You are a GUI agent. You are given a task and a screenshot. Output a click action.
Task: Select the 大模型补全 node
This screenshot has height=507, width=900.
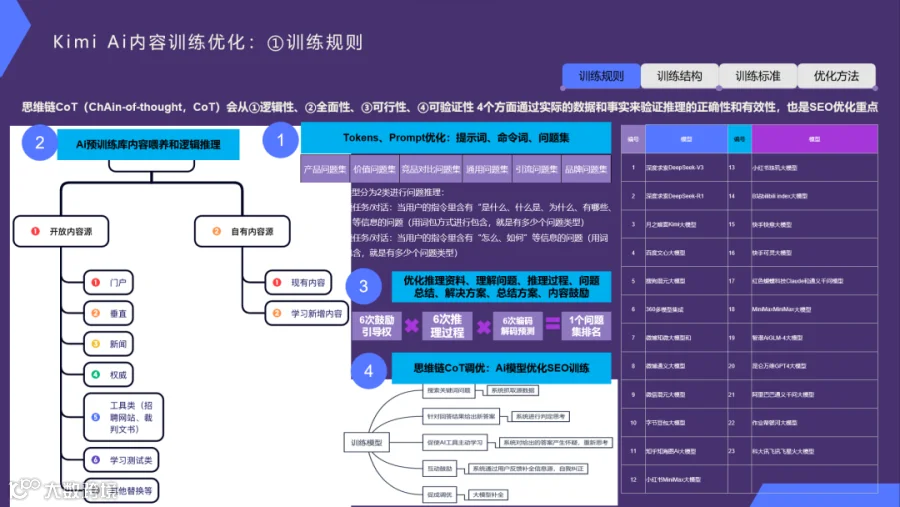point(488,494)
